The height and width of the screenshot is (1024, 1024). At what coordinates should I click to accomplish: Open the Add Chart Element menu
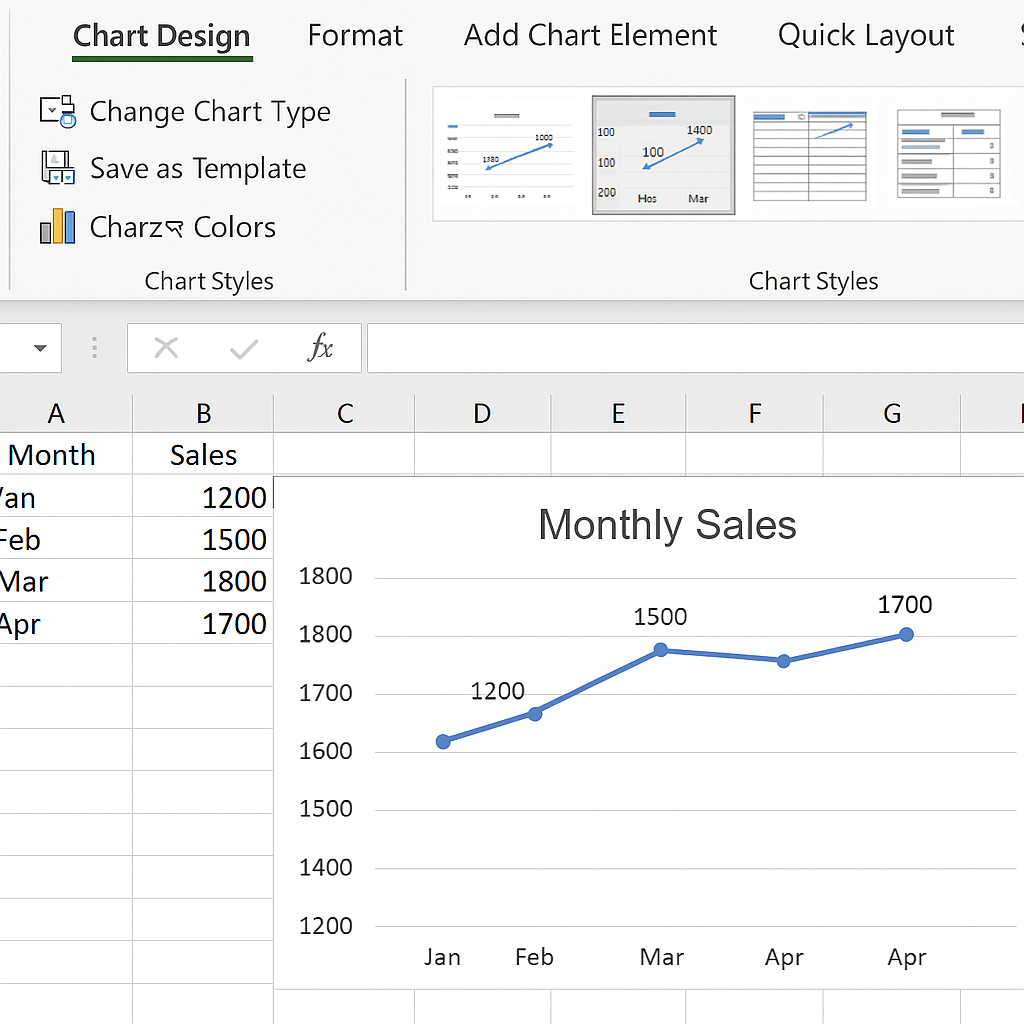[590, 37]
